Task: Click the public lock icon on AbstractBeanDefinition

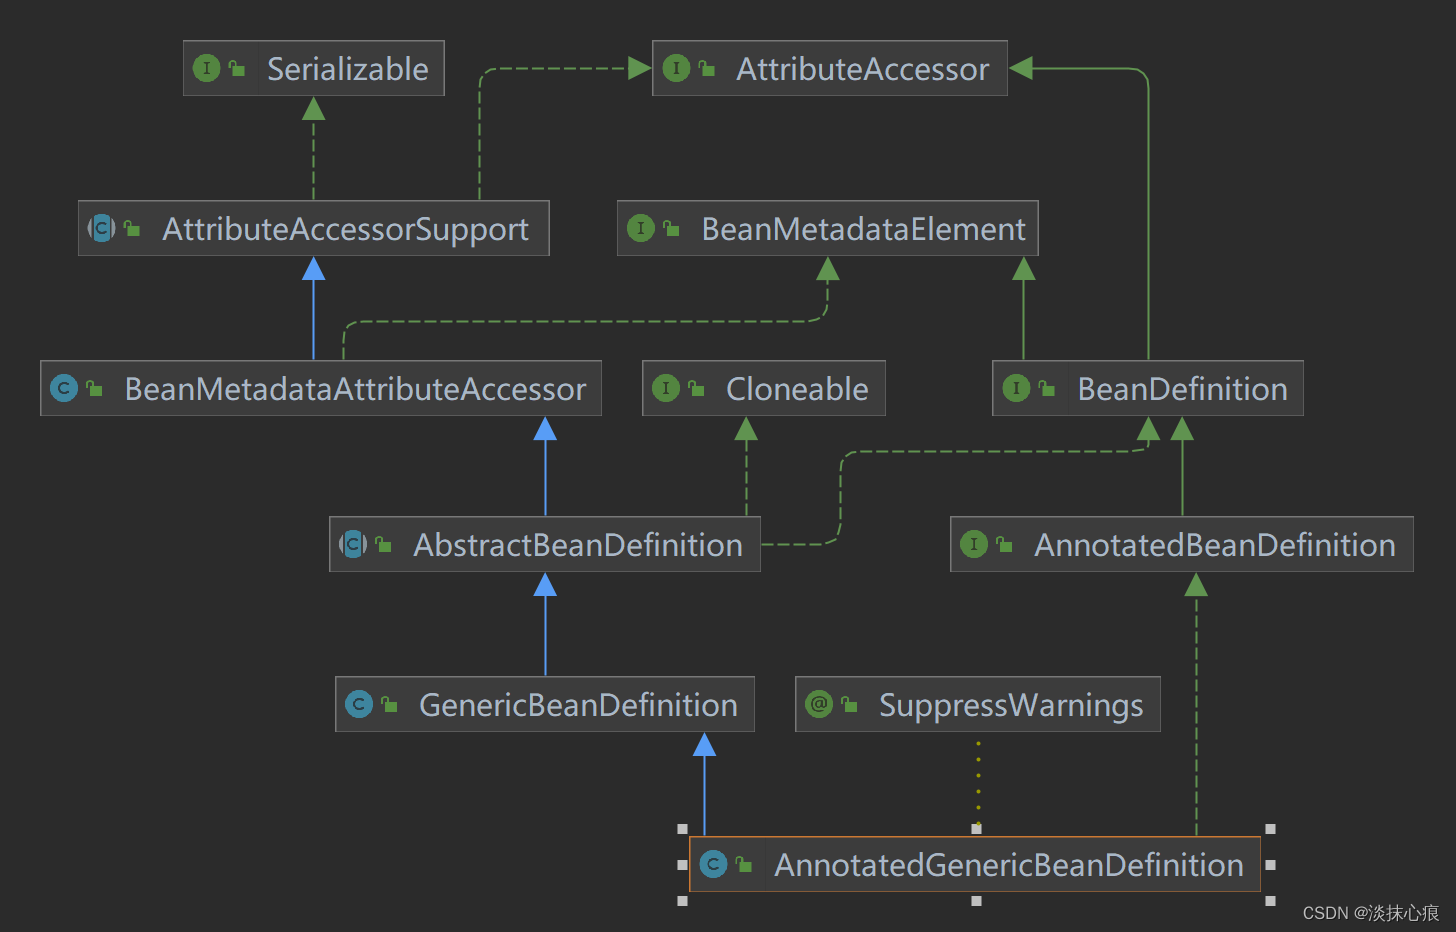Action: (x=384, y=544)
